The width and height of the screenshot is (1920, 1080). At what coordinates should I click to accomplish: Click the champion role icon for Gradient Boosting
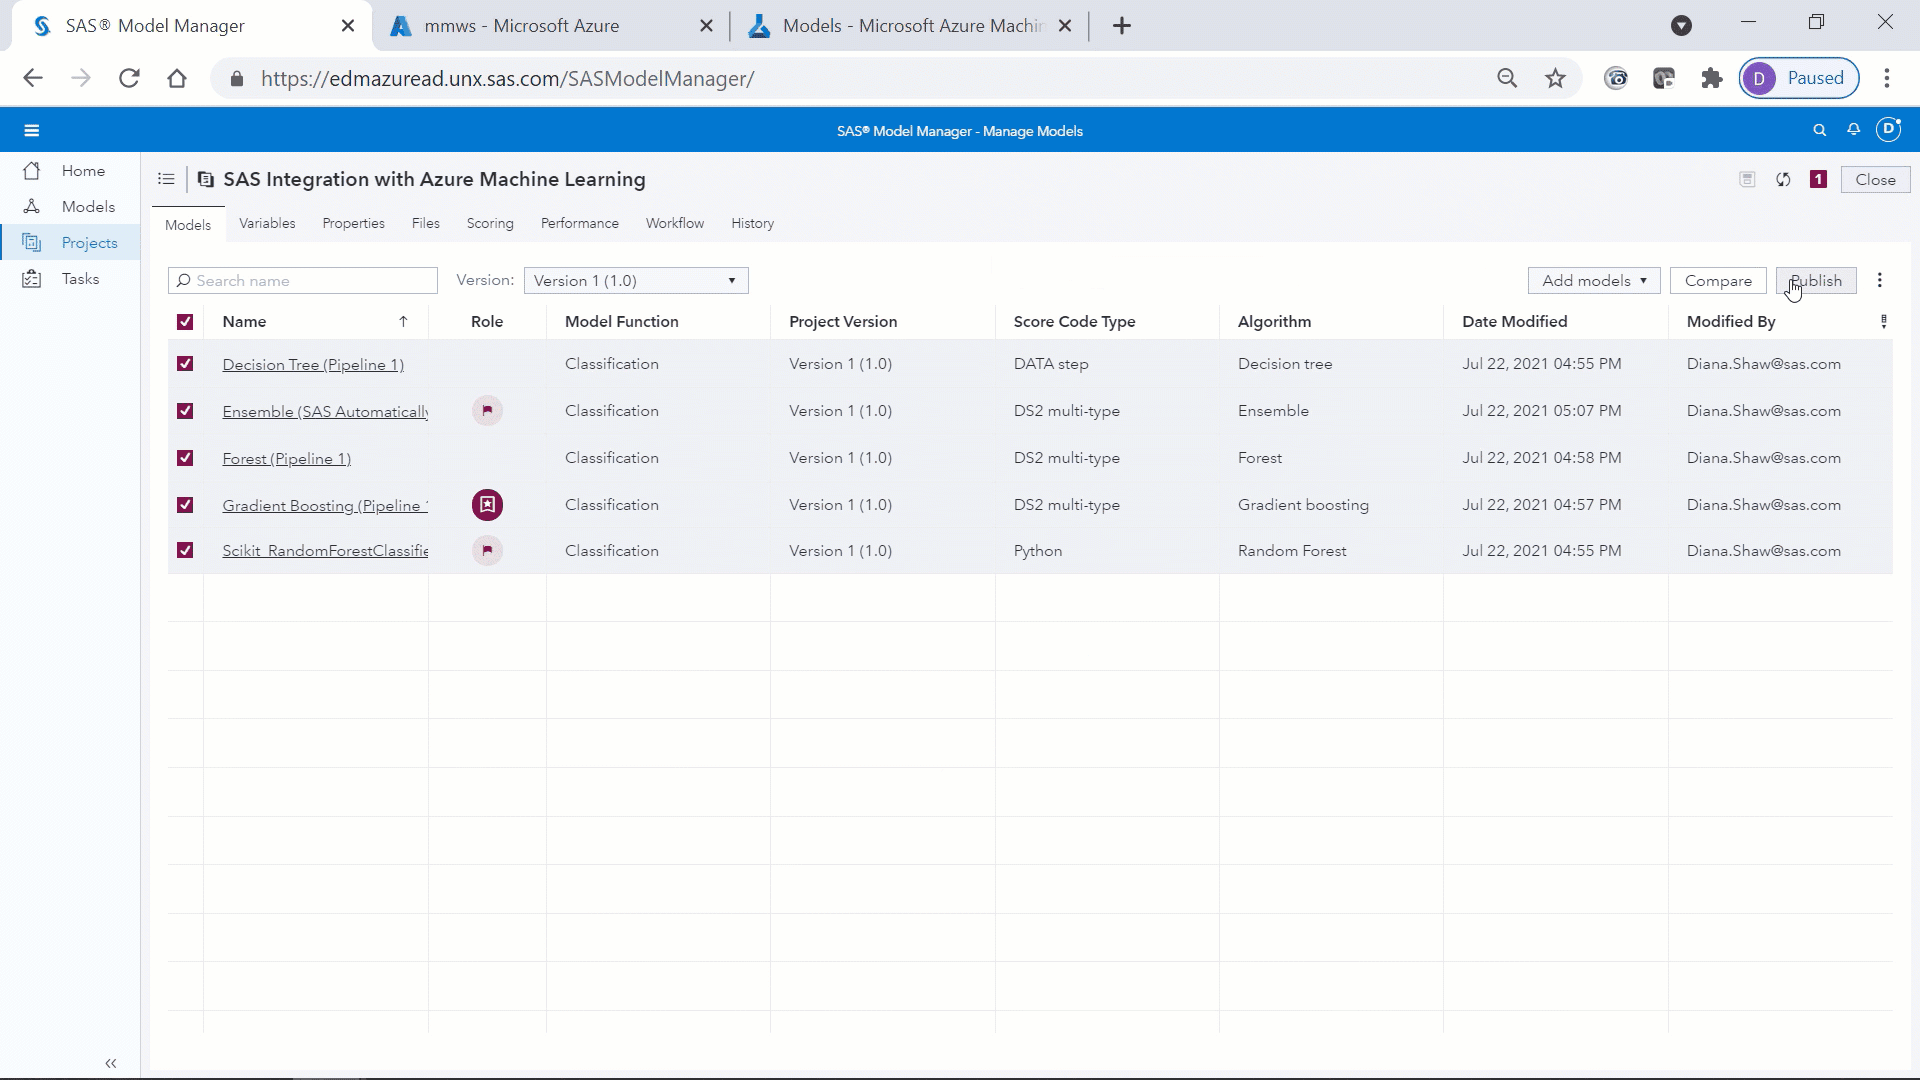click(487, 505)
